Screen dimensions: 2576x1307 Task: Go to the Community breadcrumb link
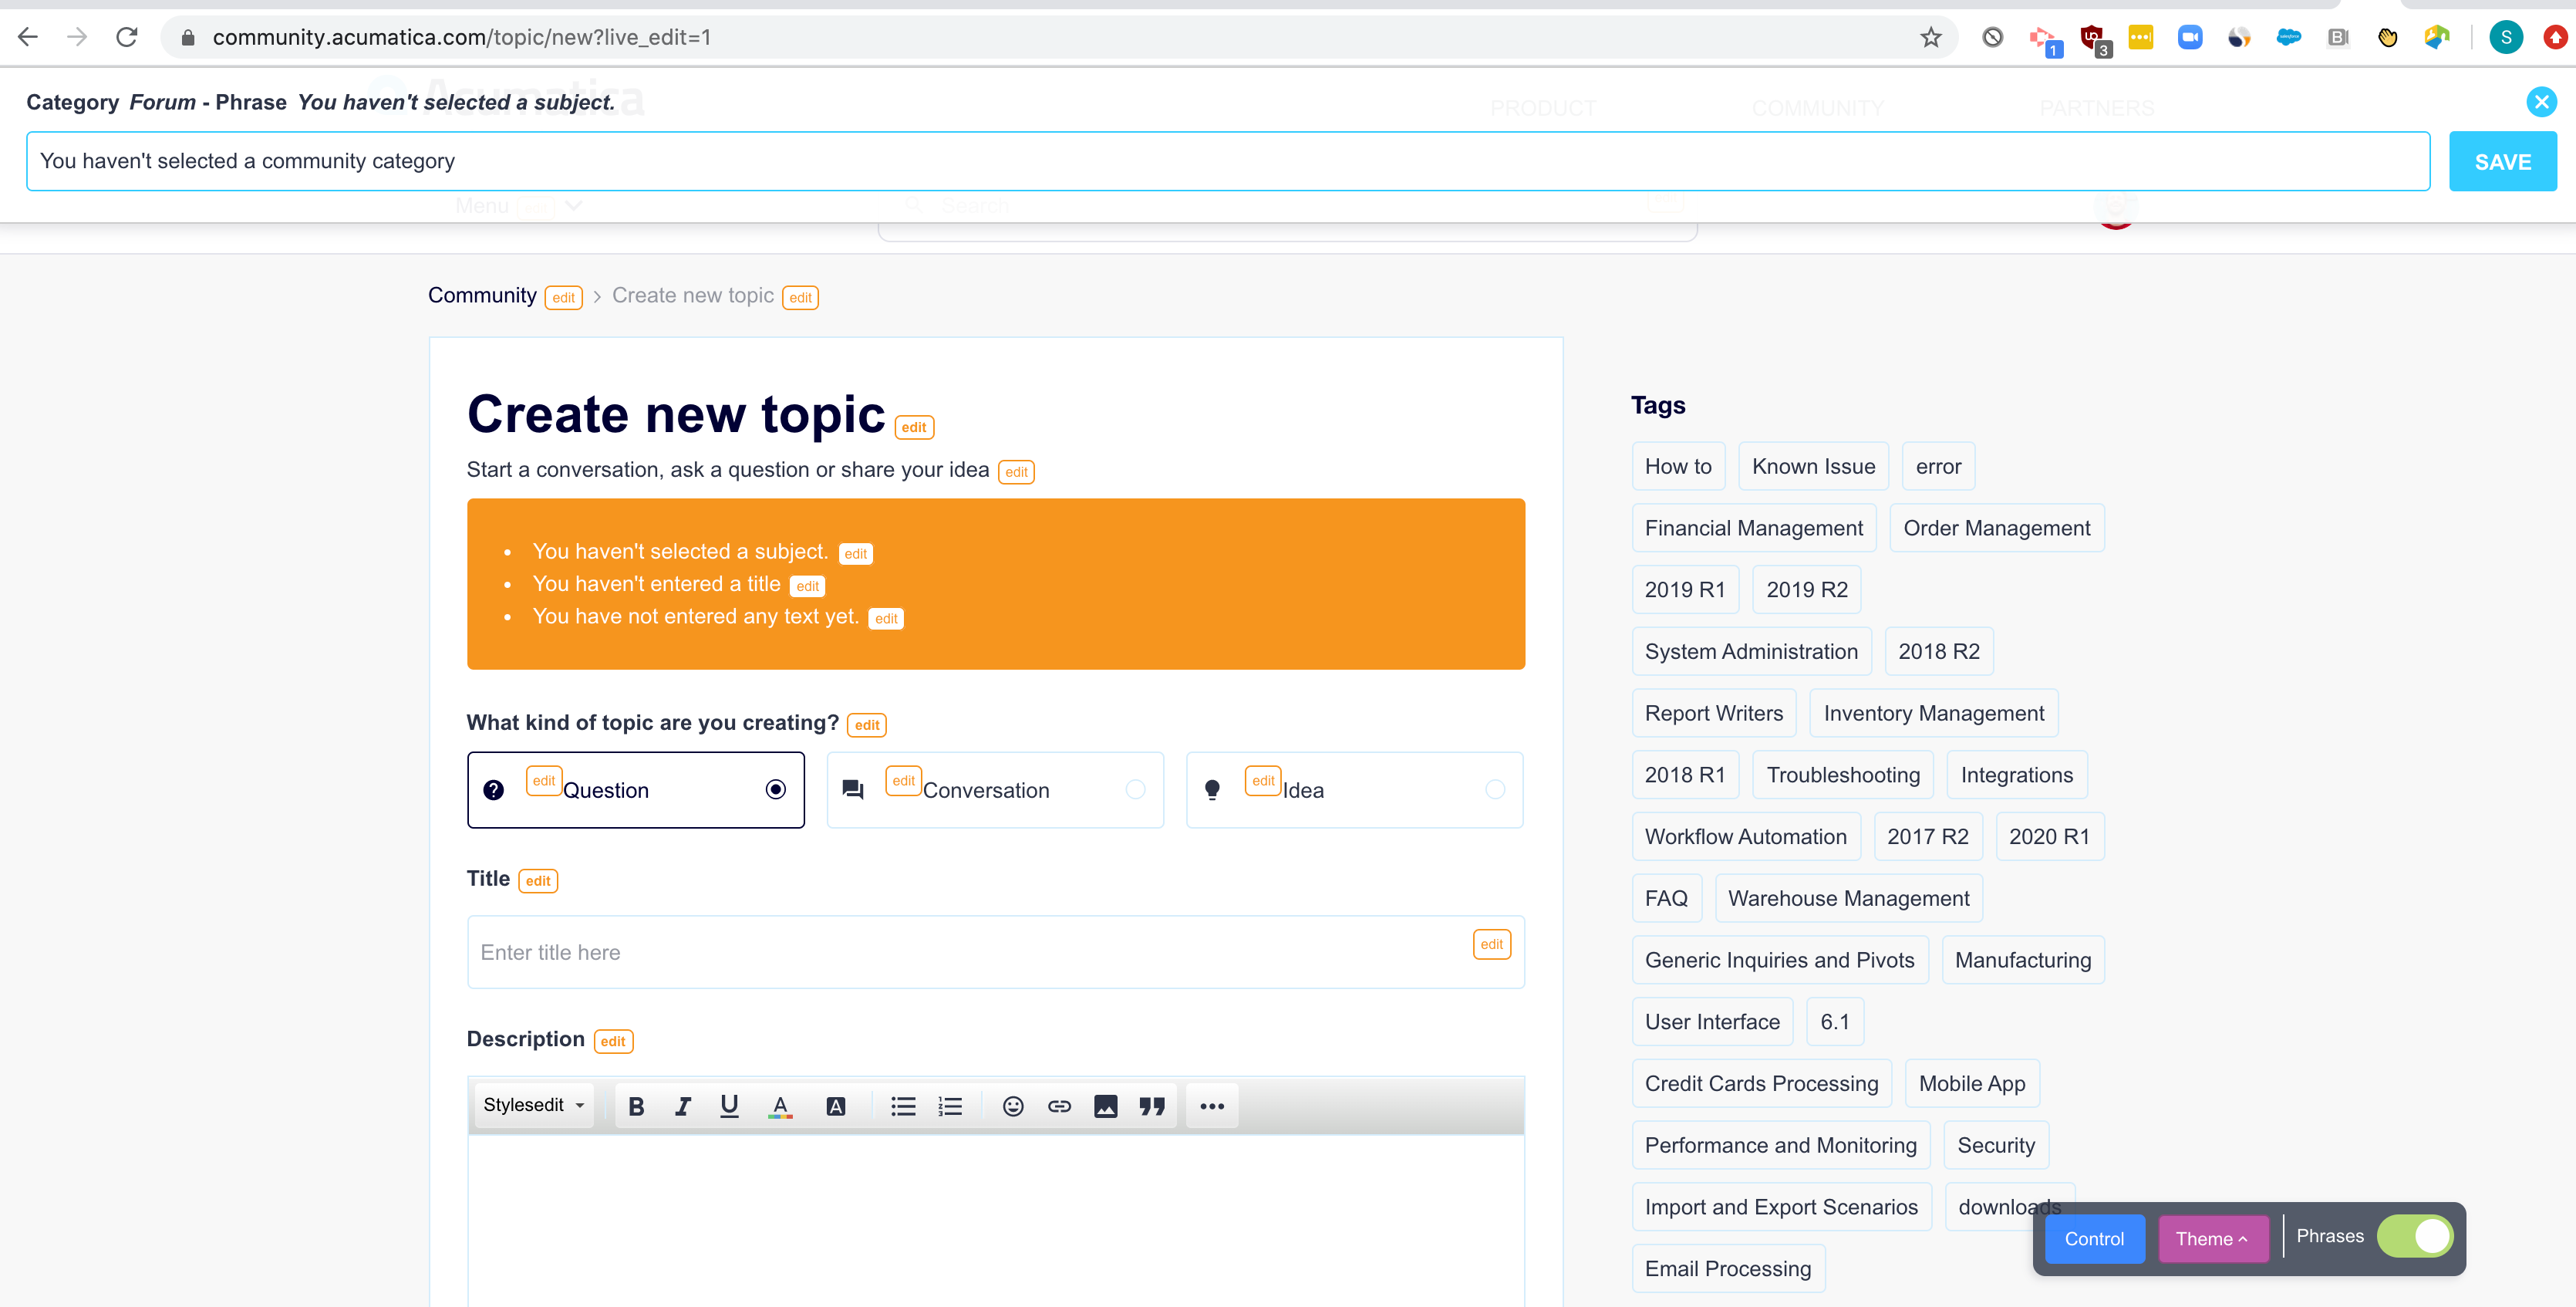coord(482,295)
